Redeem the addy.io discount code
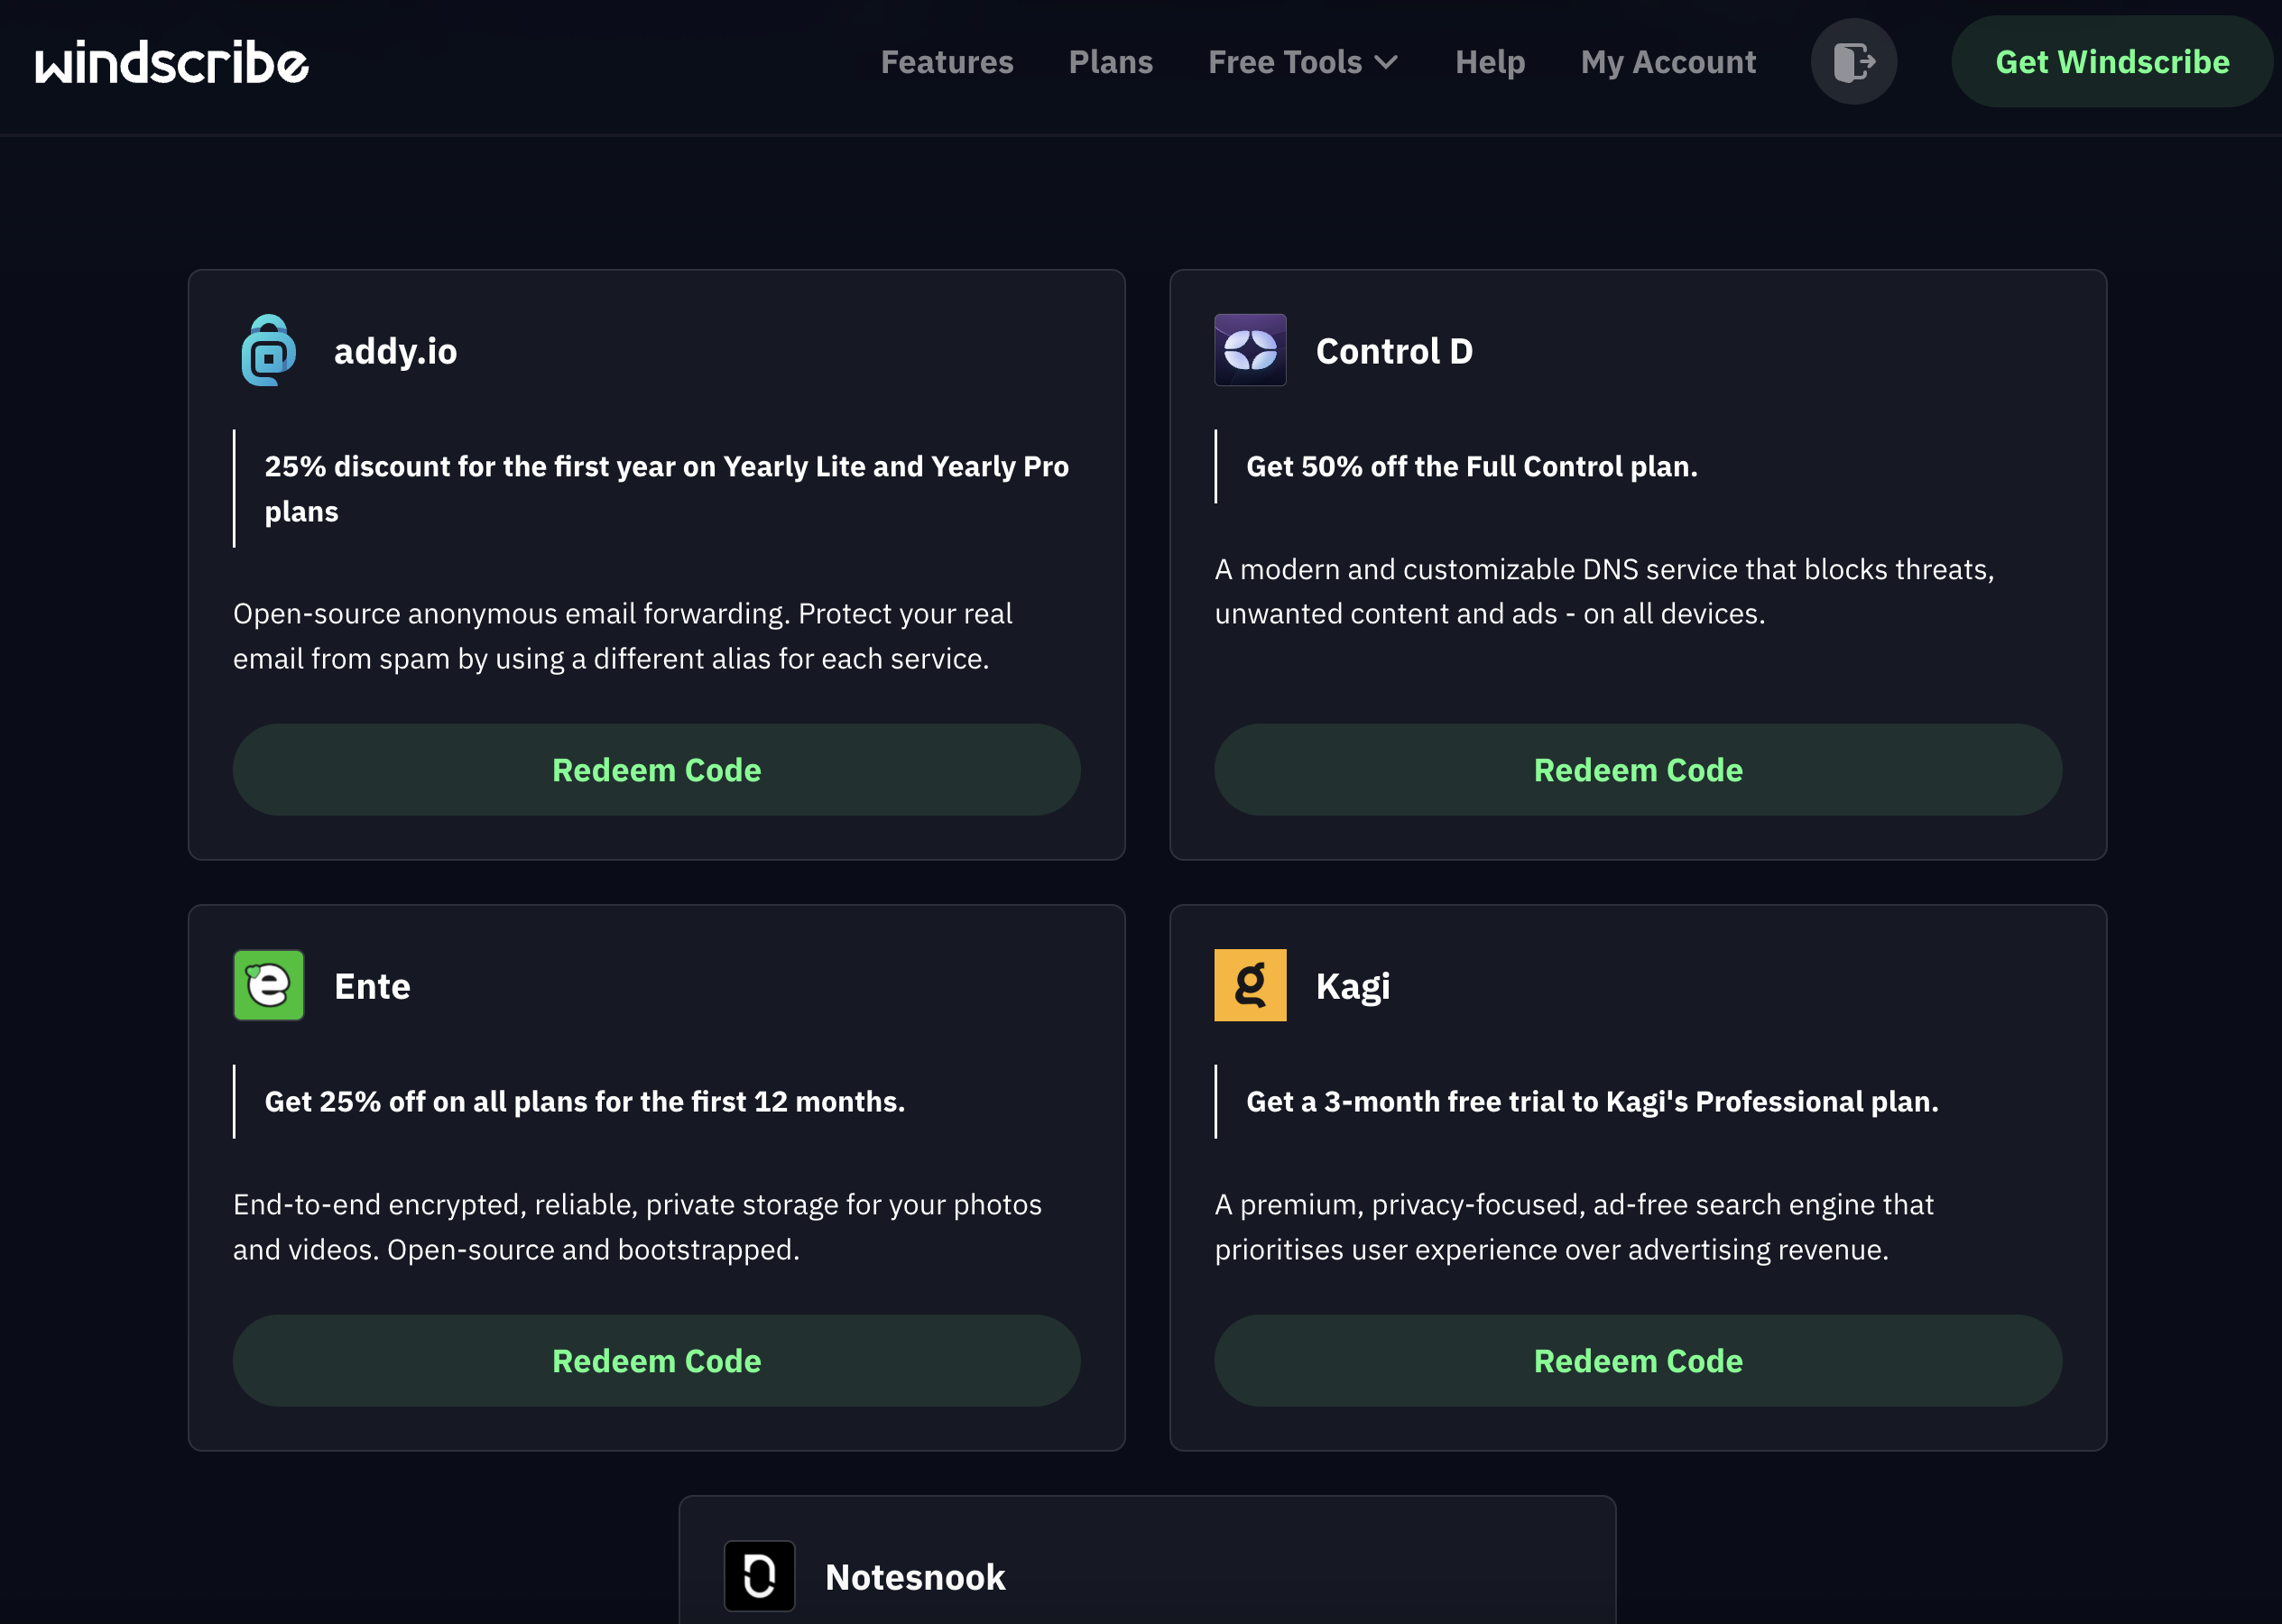Screen dimensions: 2282x1624 [x=656, y=770]
